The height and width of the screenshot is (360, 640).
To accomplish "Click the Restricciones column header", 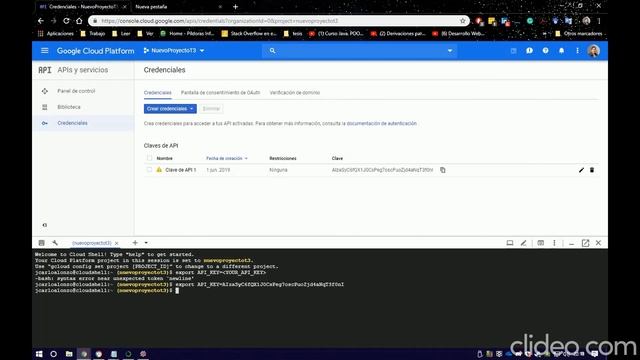I will tap(283, 158).
